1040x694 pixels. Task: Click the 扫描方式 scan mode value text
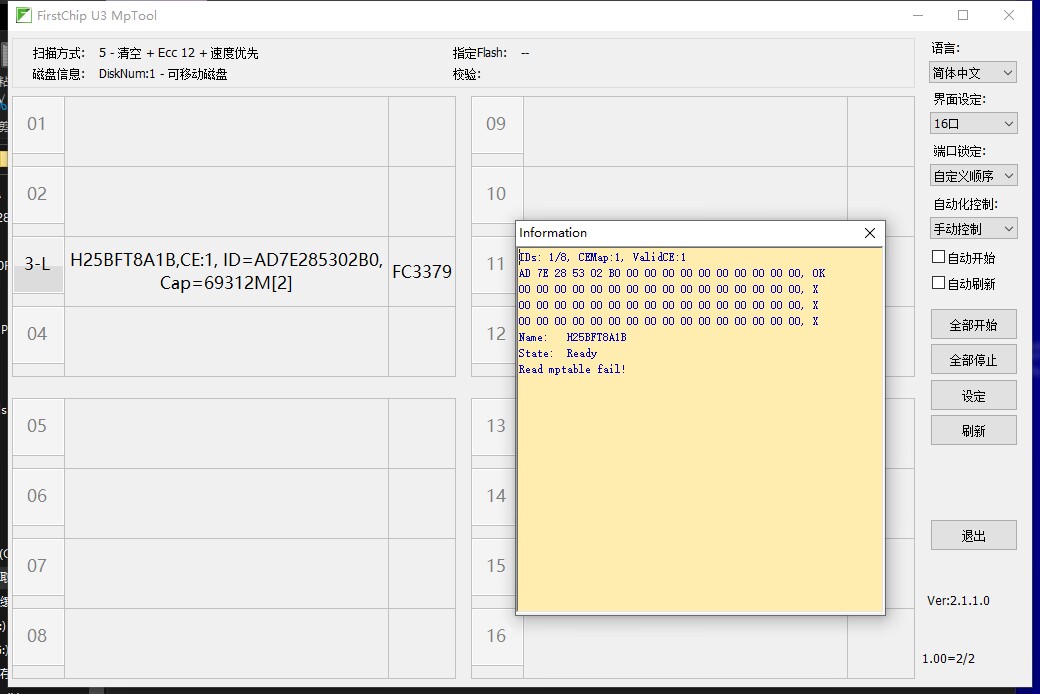pyautogui.click(x=178, y=53)
